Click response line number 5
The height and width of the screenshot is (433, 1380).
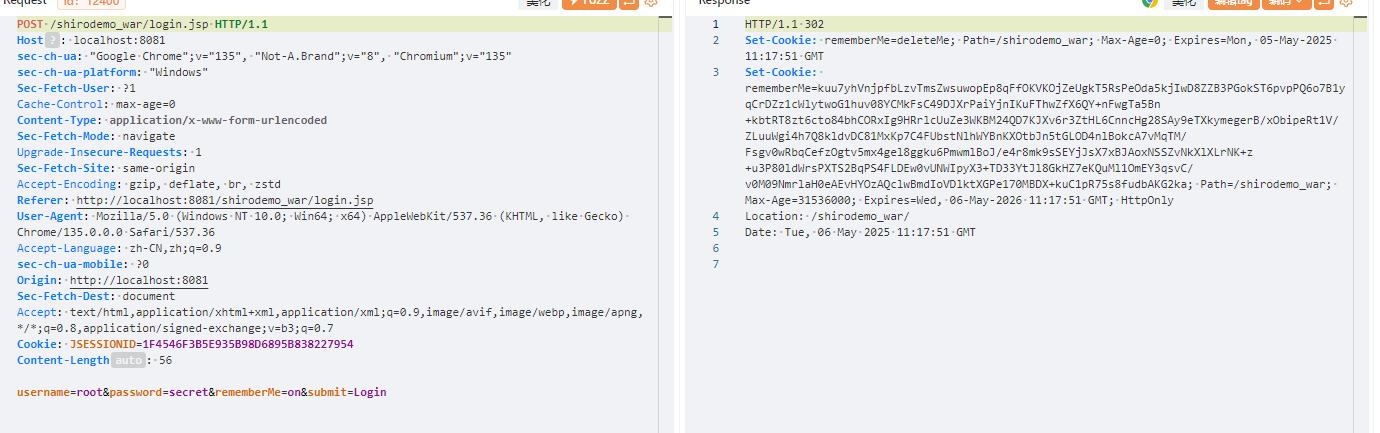[x=715, y=232]
